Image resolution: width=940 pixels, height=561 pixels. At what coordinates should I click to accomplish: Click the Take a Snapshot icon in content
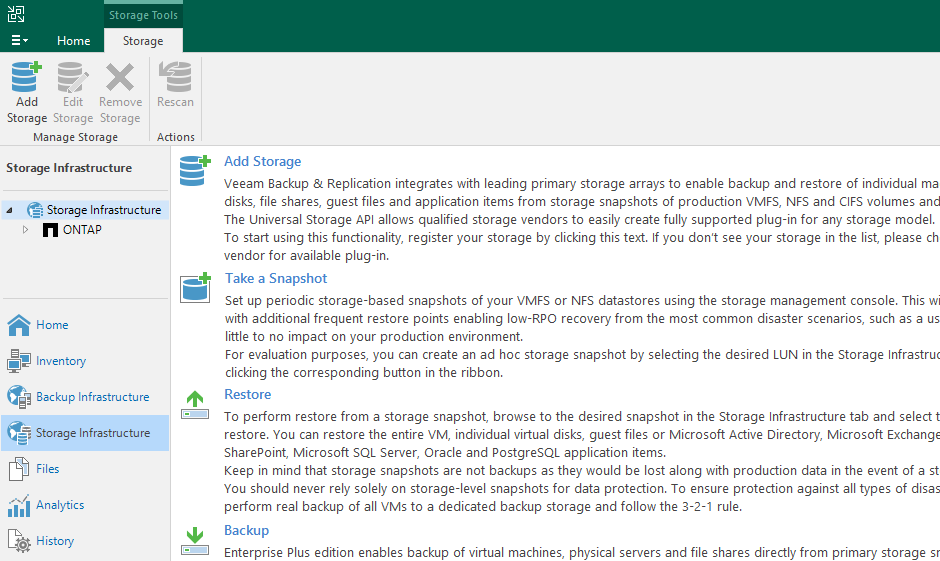click(x=195, y=287)
